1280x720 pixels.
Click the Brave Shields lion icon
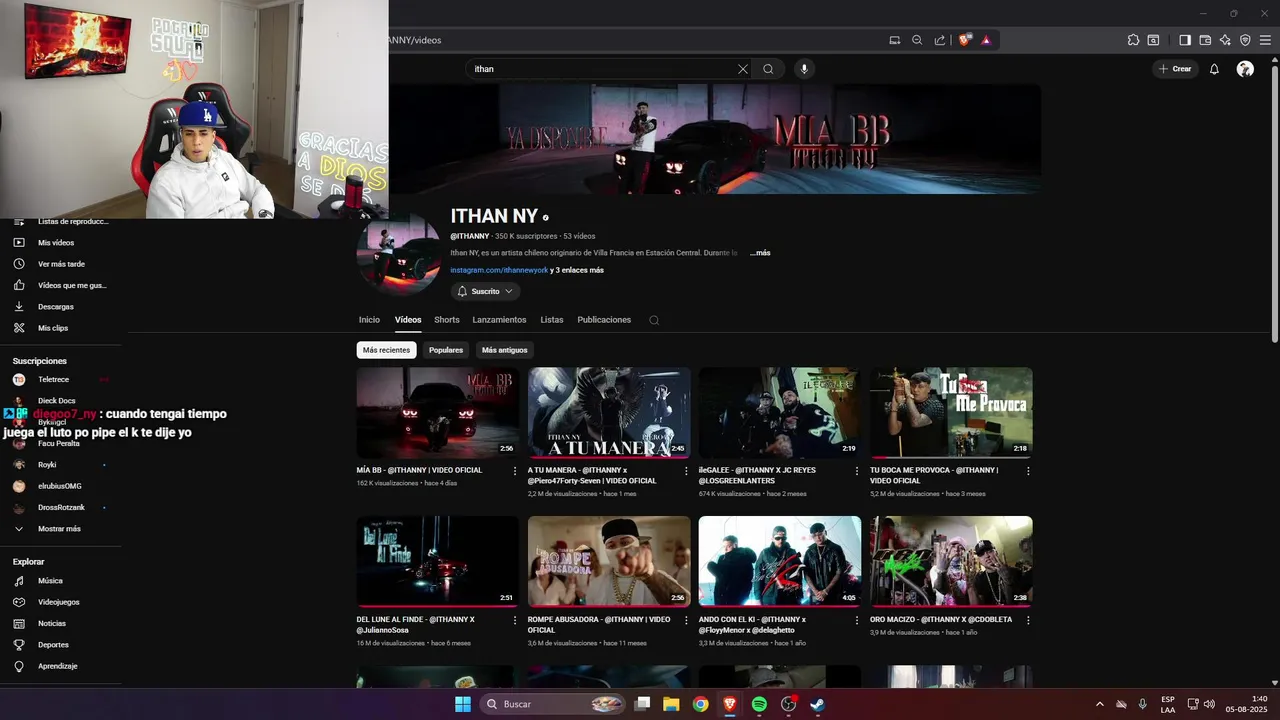click(x=964, y=40)
